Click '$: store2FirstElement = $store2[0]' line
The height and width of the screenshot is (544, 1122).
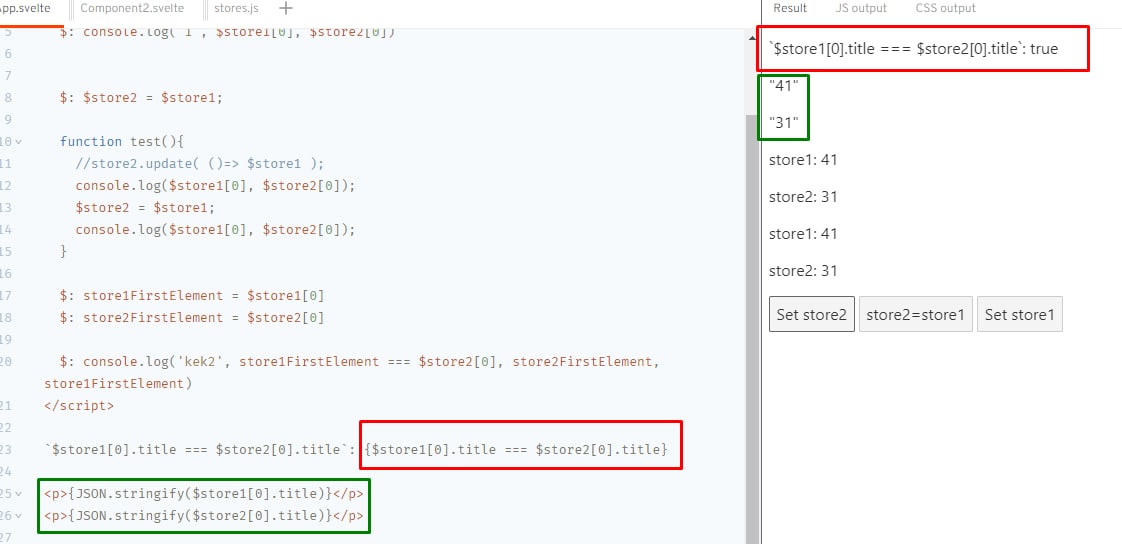tap(192, 318)
